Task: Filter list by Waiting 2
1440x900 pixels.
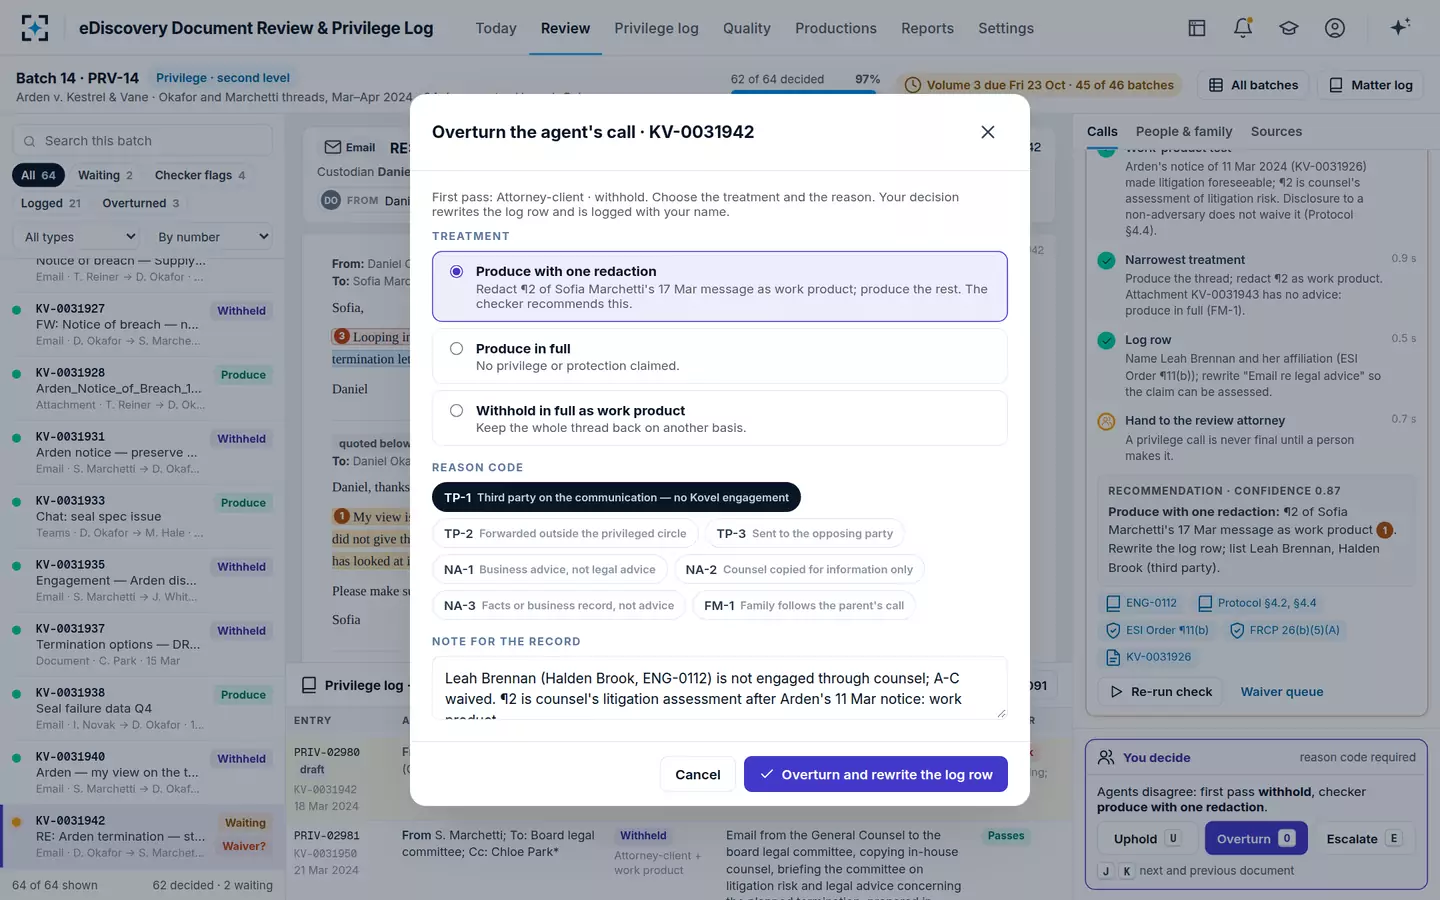Action: pos(105,175)
